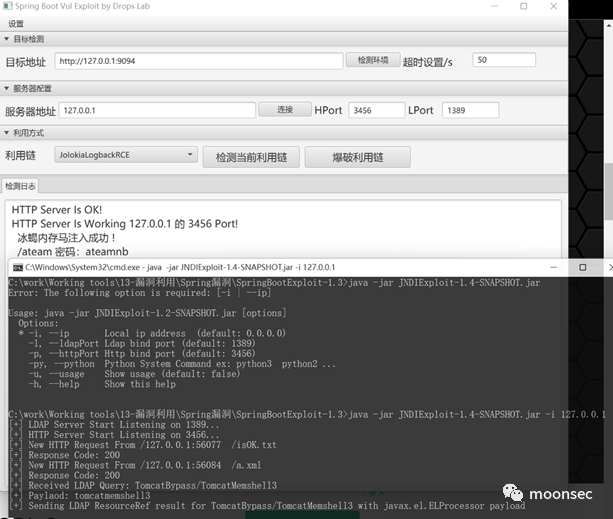
Task: Collapse the 服务器配置 section
Action: (6, 88)
